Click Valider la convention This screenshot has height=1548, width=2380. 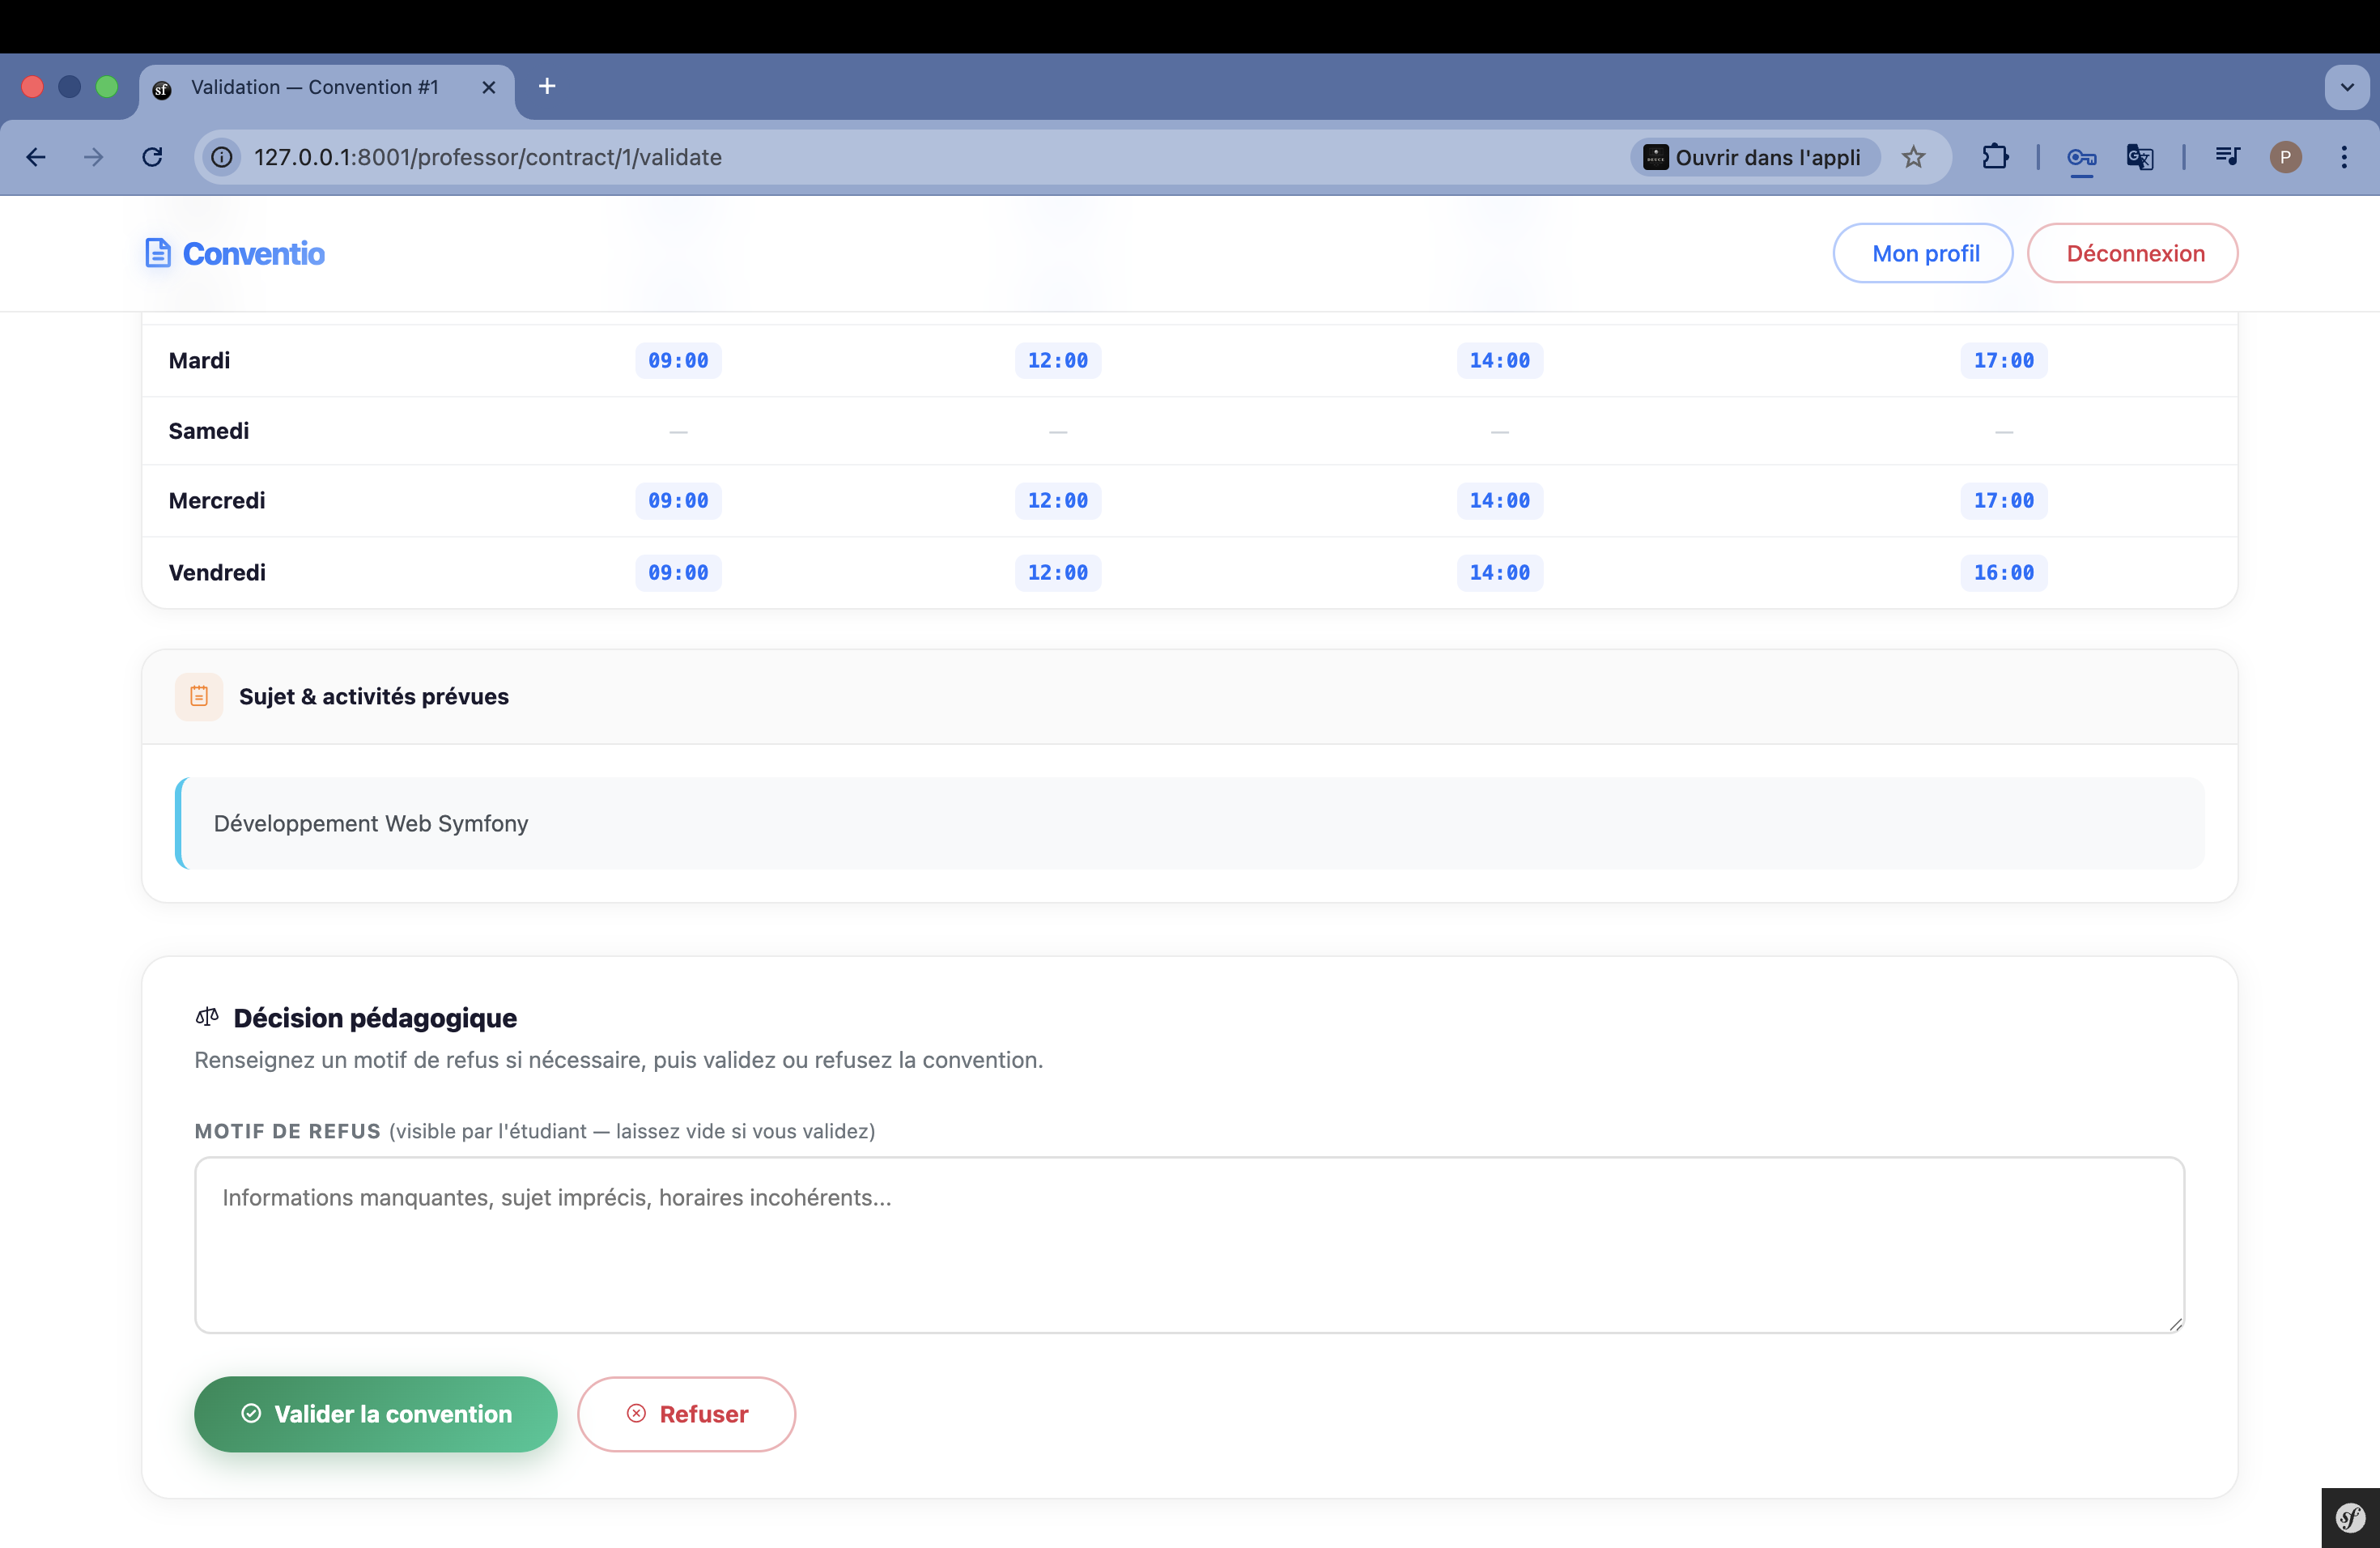pyautogui.click(x=375, y=1414)
